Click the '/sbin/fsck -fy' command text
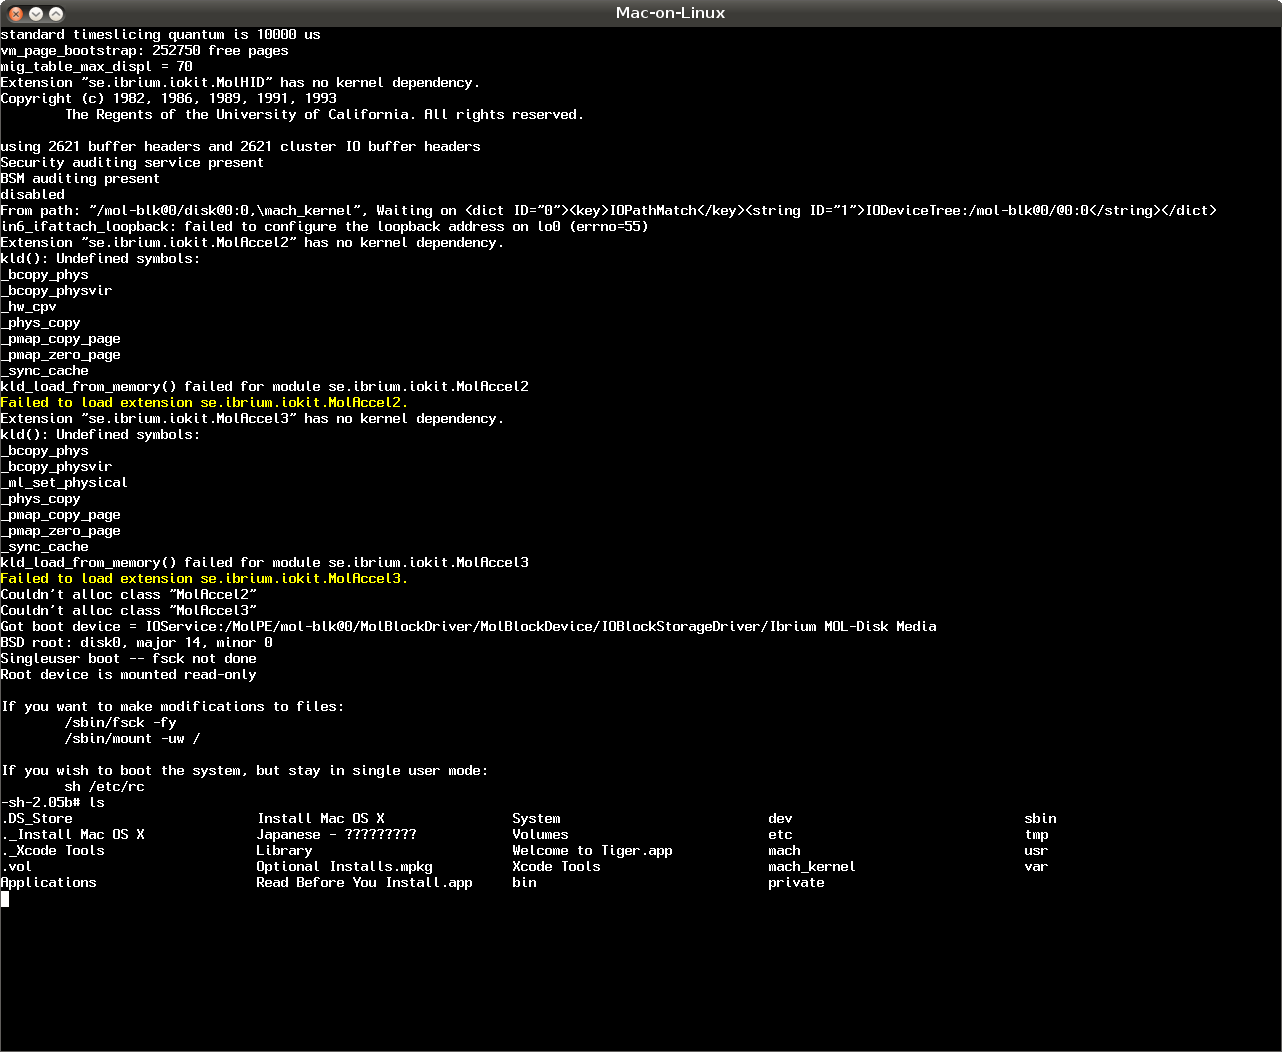 120,722
